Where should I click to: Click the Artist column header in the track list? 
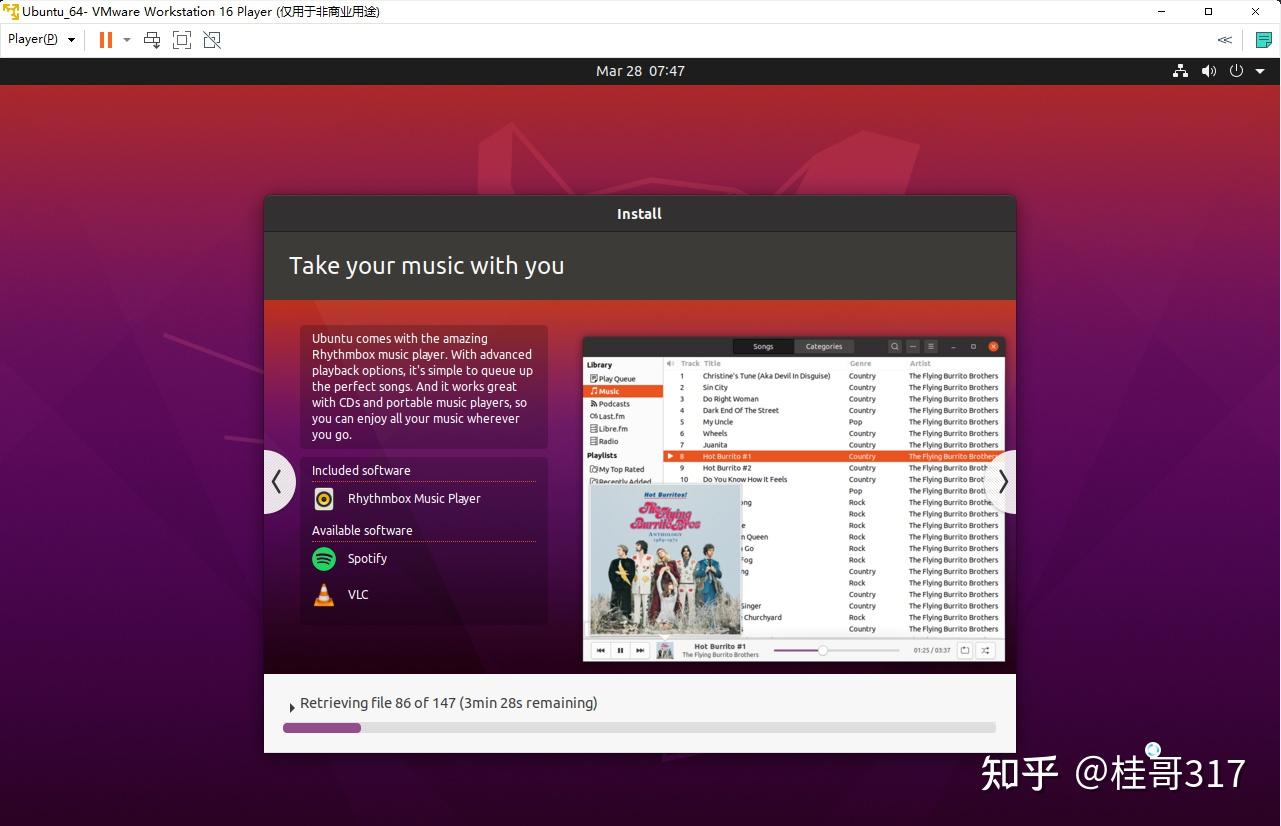pos(920,364)
